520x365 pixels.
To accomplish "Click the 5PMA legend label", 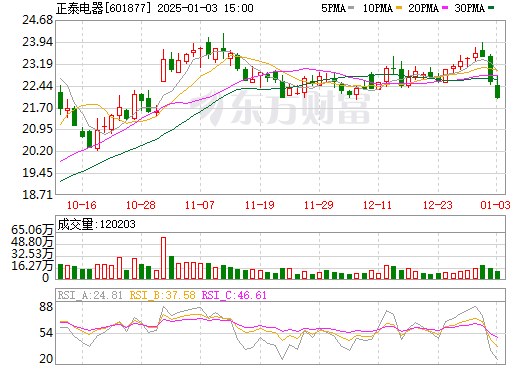I will coord(333,8).
